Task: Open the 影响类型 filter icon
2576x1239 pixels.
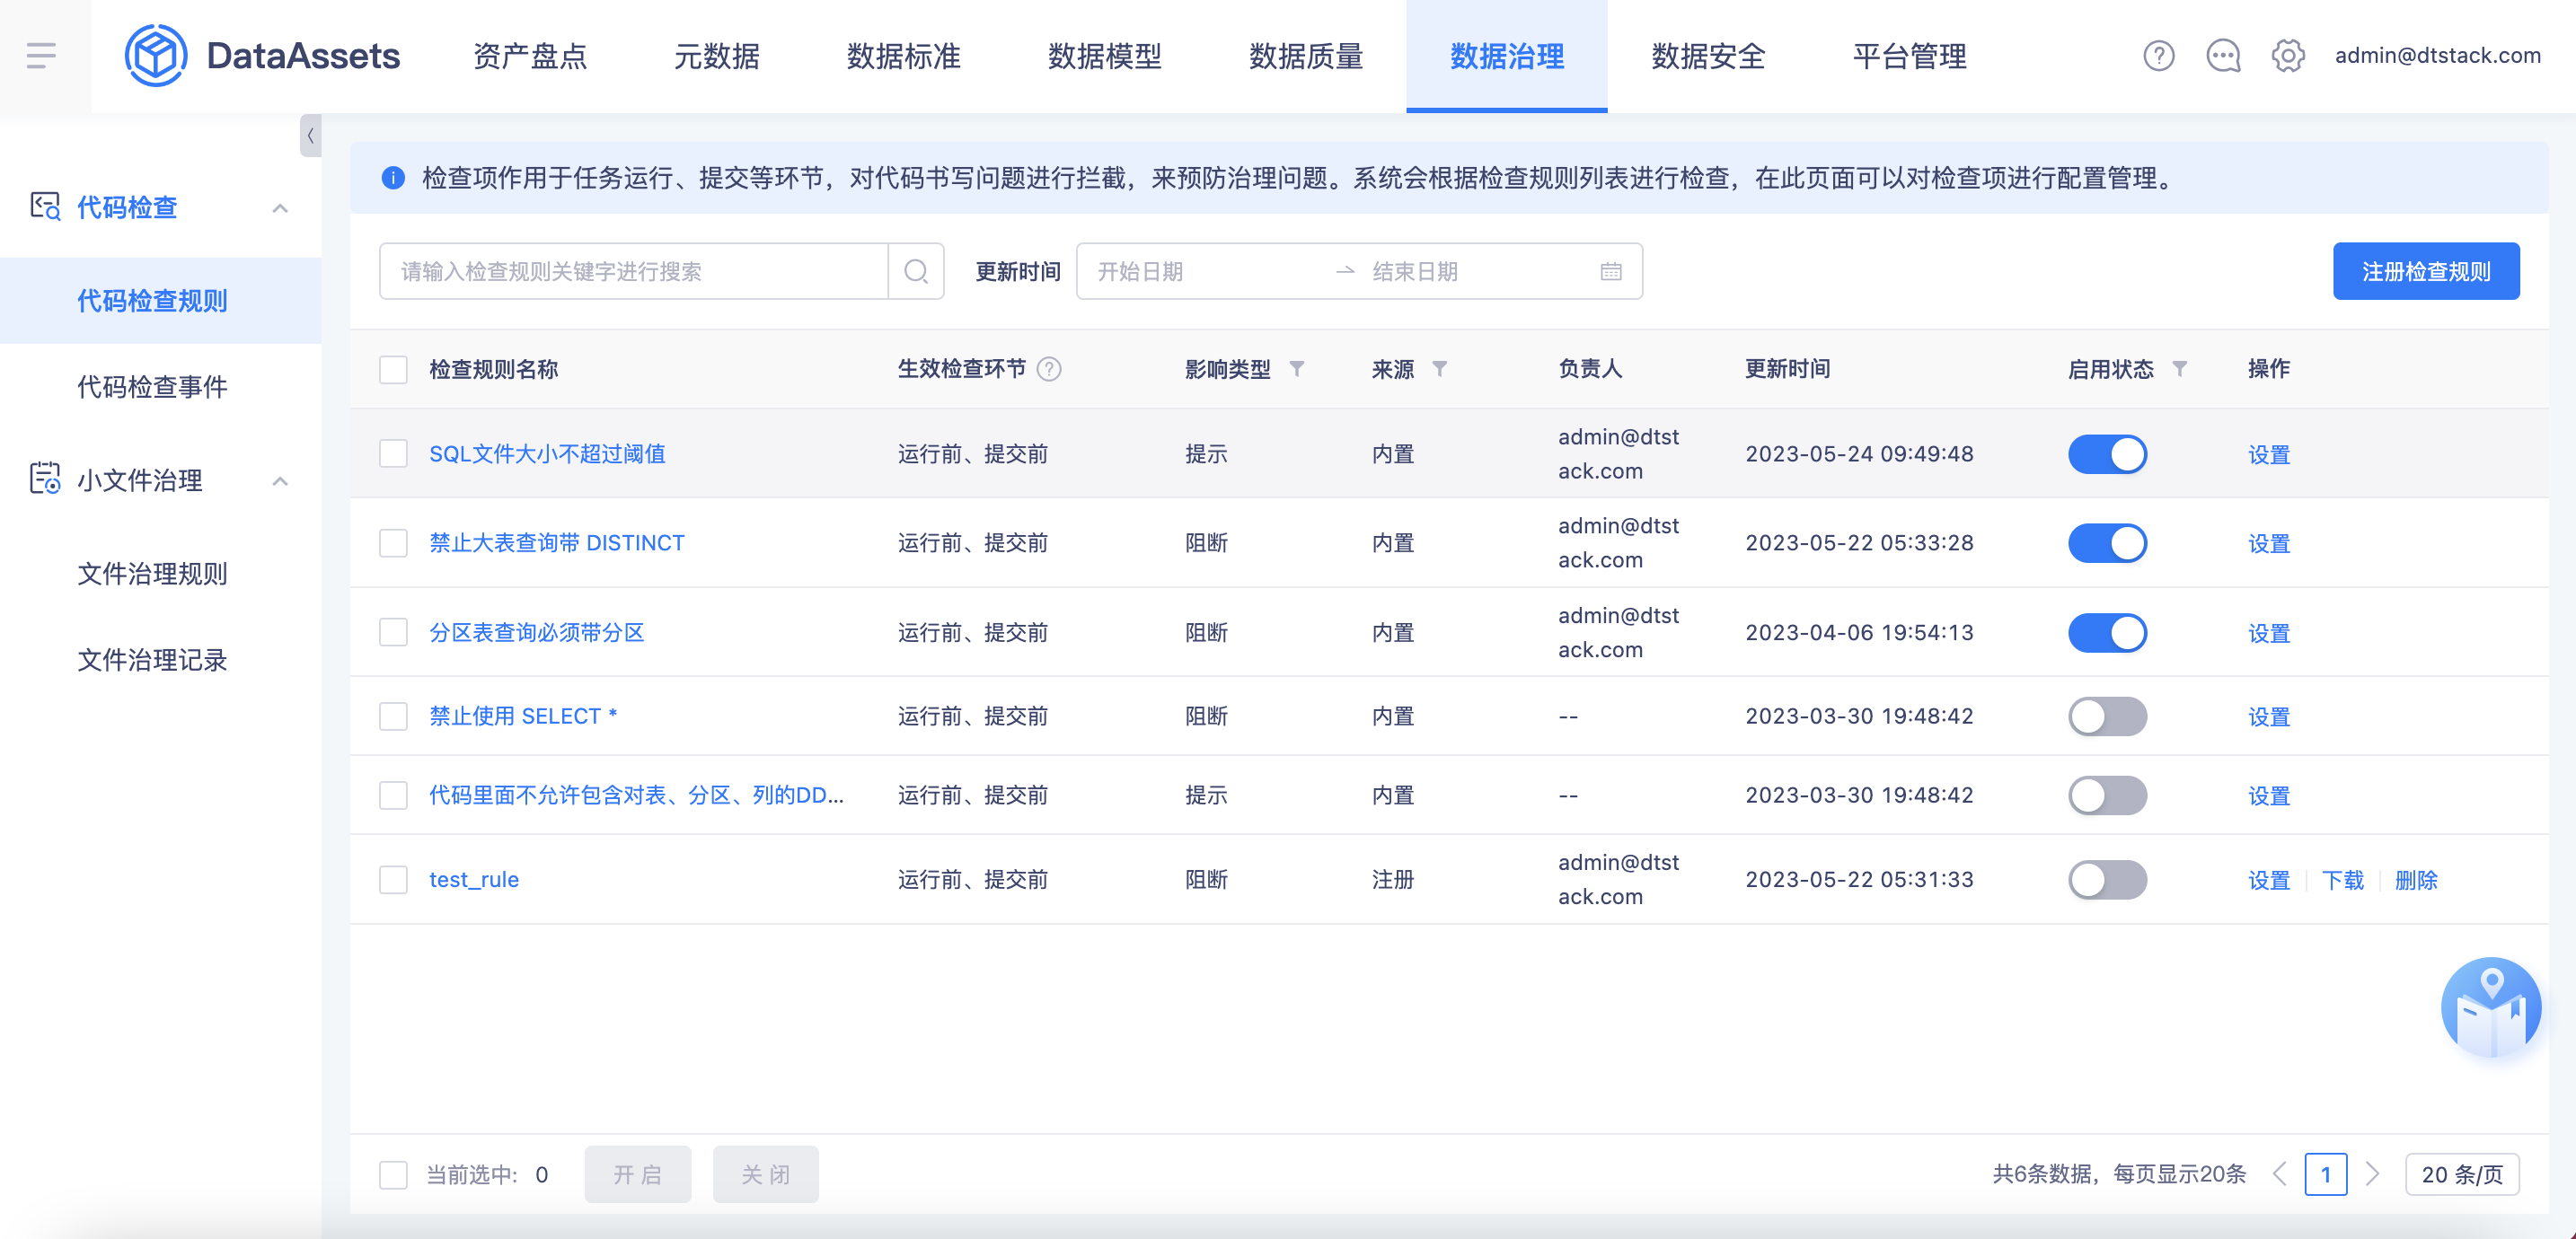Action: [1296, 369]
